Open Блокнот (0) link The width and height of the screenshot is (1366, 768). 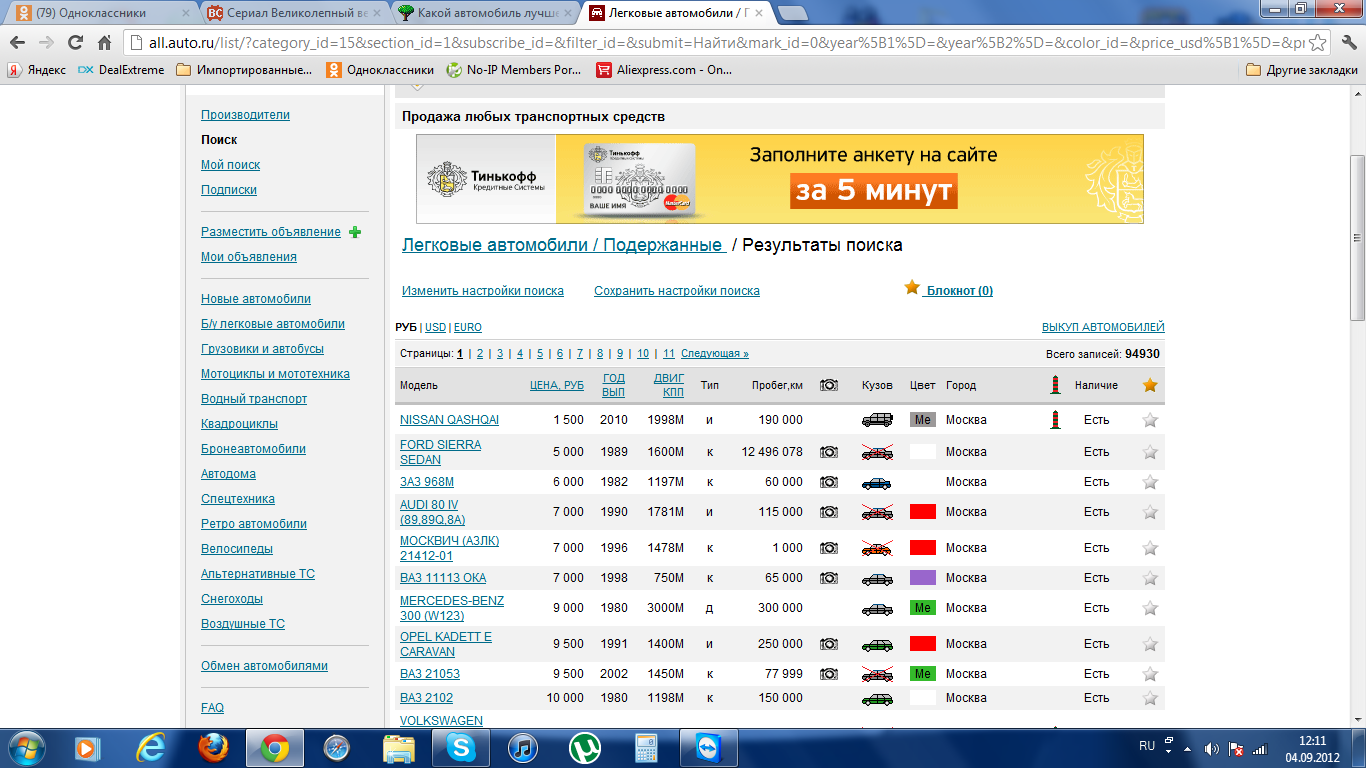pos(959,291)
